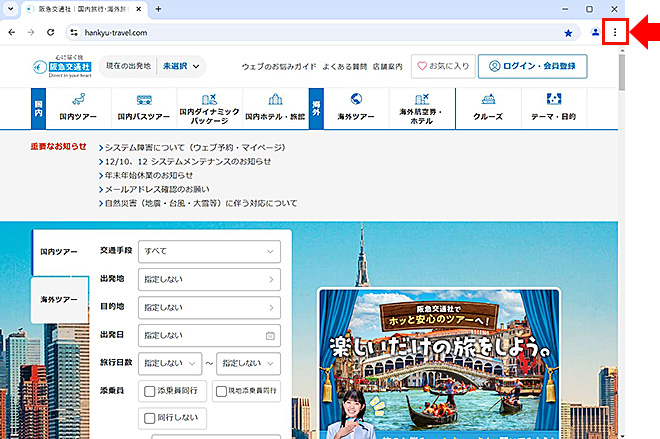Select the 国内ホテル・旅館 navigation item
Viewport: 660px width, 439px height.
point(276,108)
